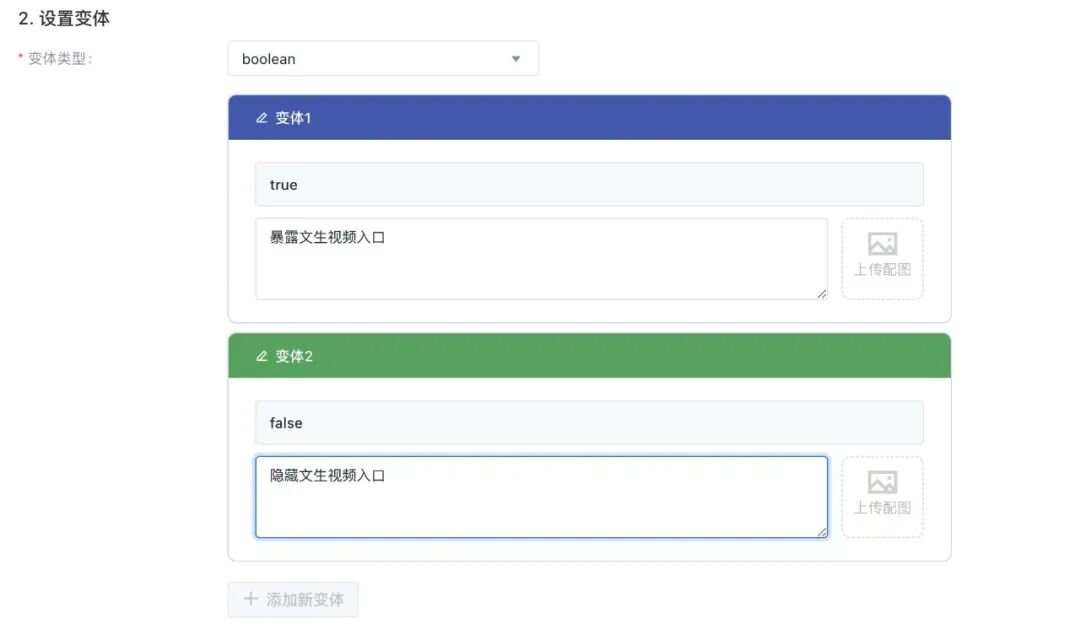Click the image icon in 变体2 upload box
Viewport: 1080px width, 629px height.
[x=882, y=482]
